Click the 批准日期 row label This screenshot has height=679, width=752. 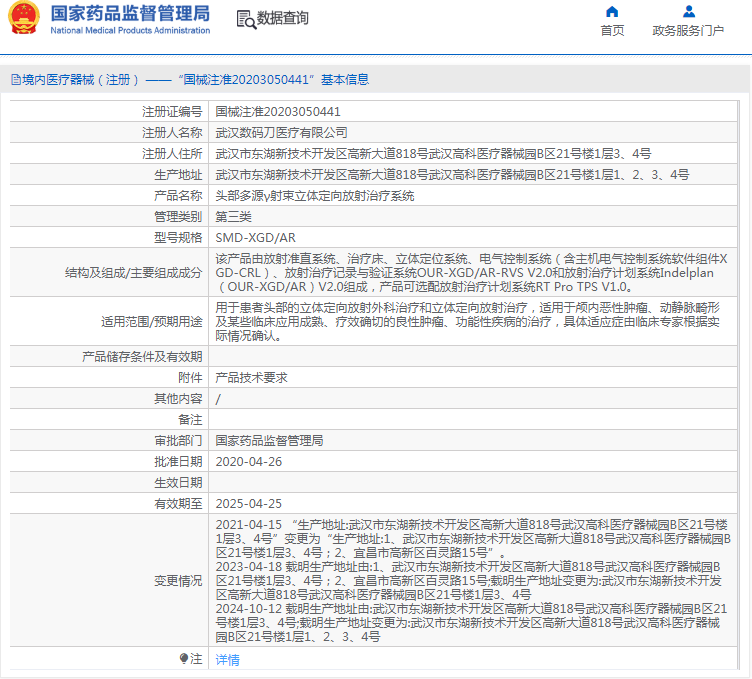click(x=178, y=462)
